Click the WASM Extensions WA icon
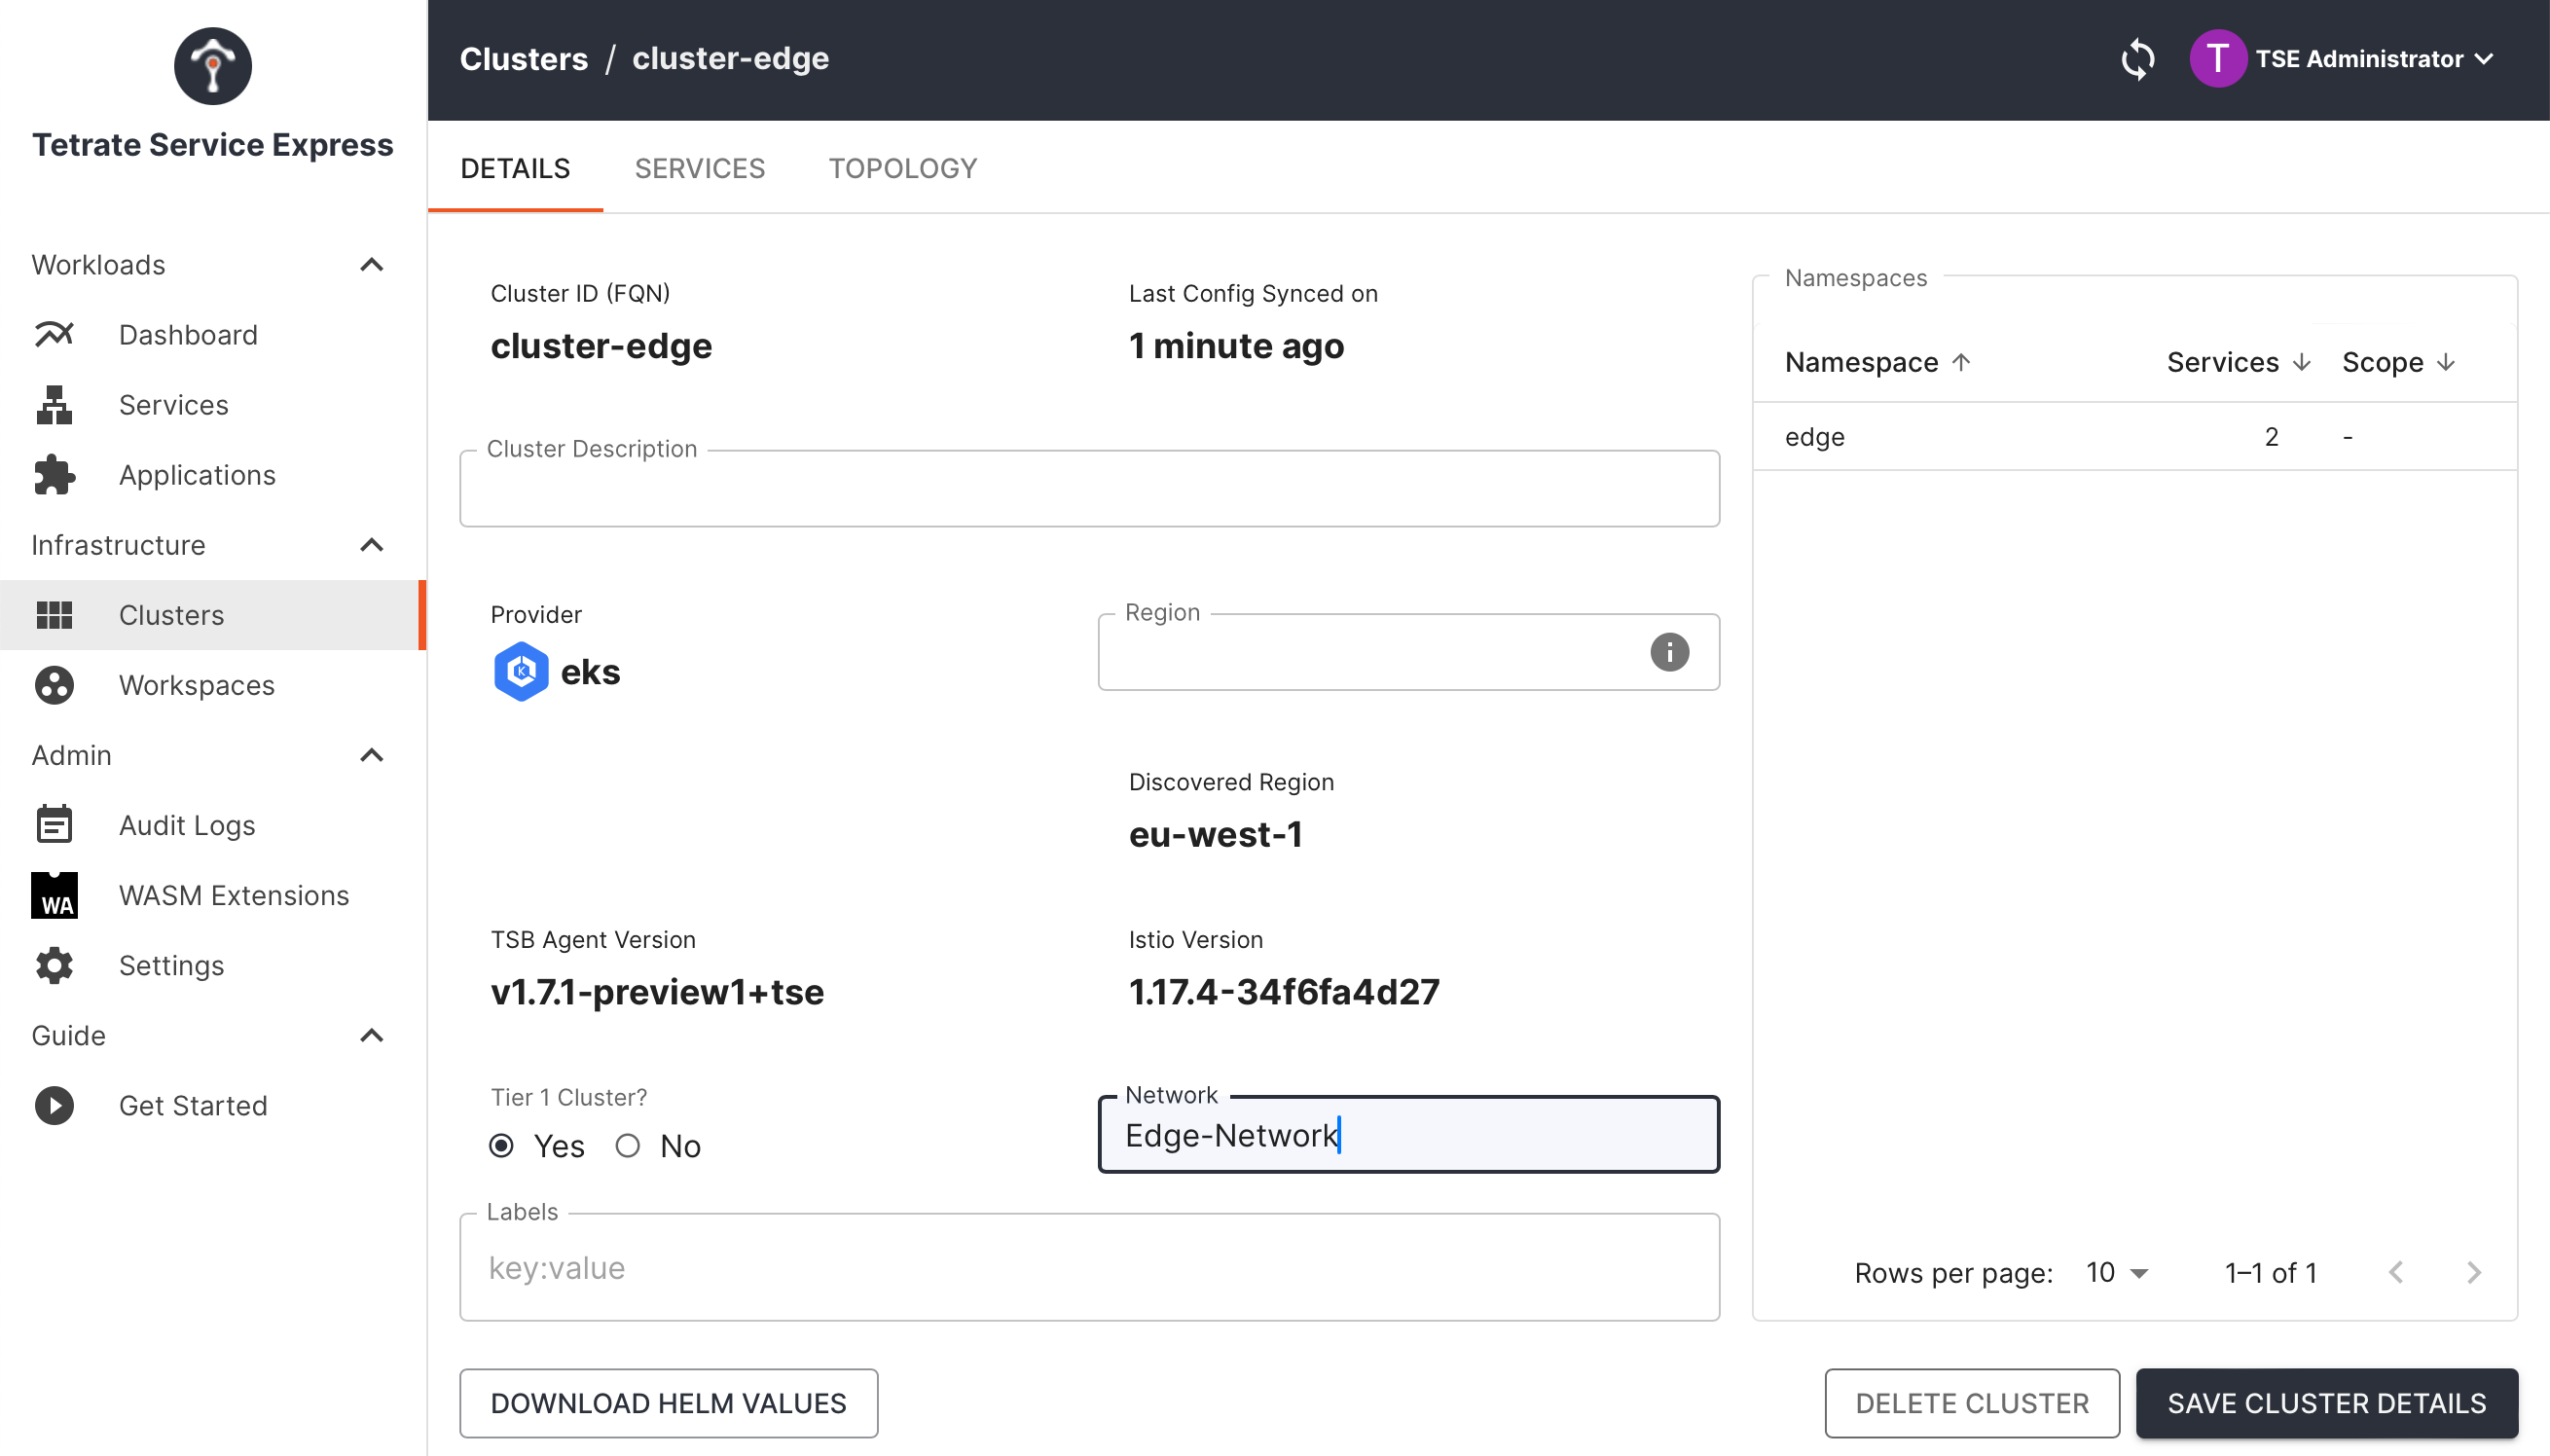 tap(54, 895)
